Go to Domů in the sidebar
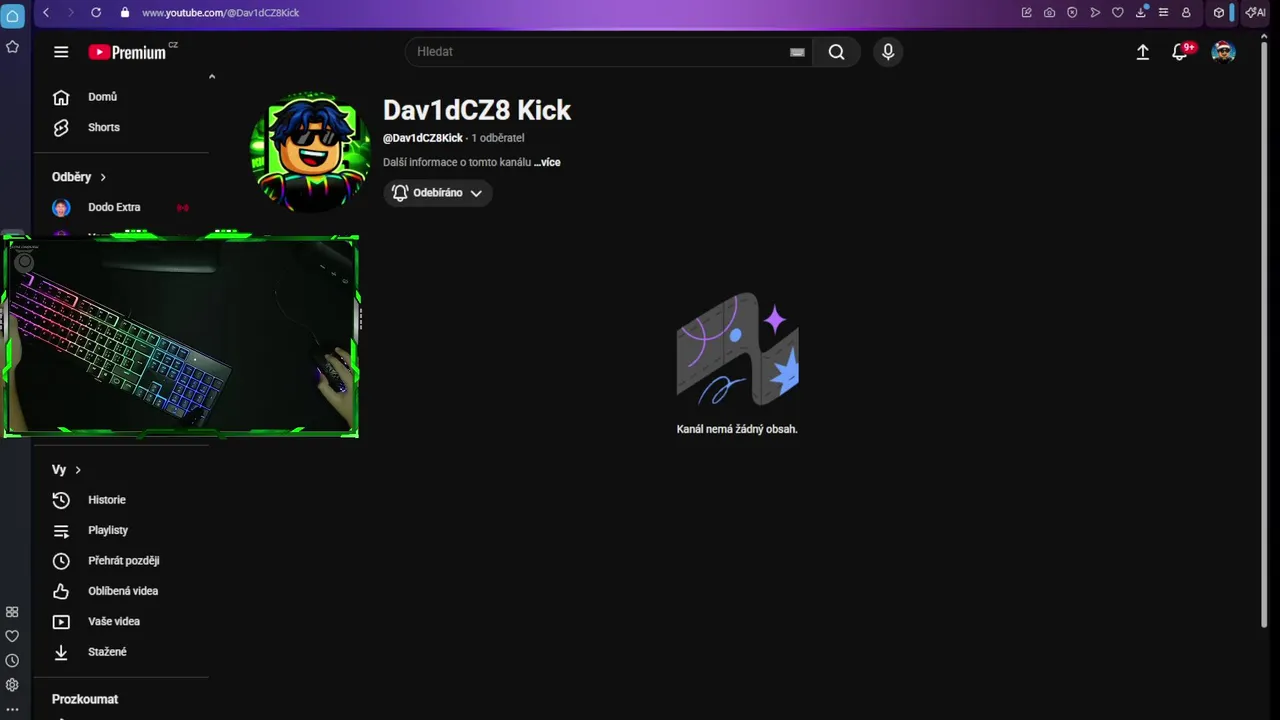1280x720 pixels. (x=102, y=97)
